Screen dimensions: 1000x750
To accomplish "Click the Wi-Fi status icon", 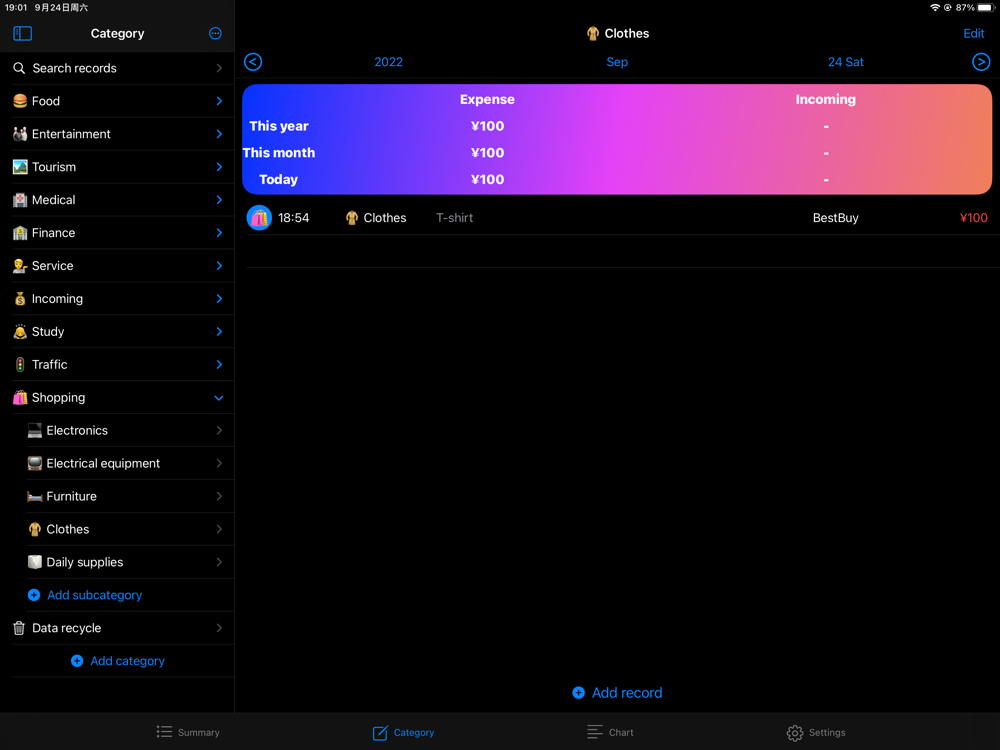I will click(x=934, y=8).
